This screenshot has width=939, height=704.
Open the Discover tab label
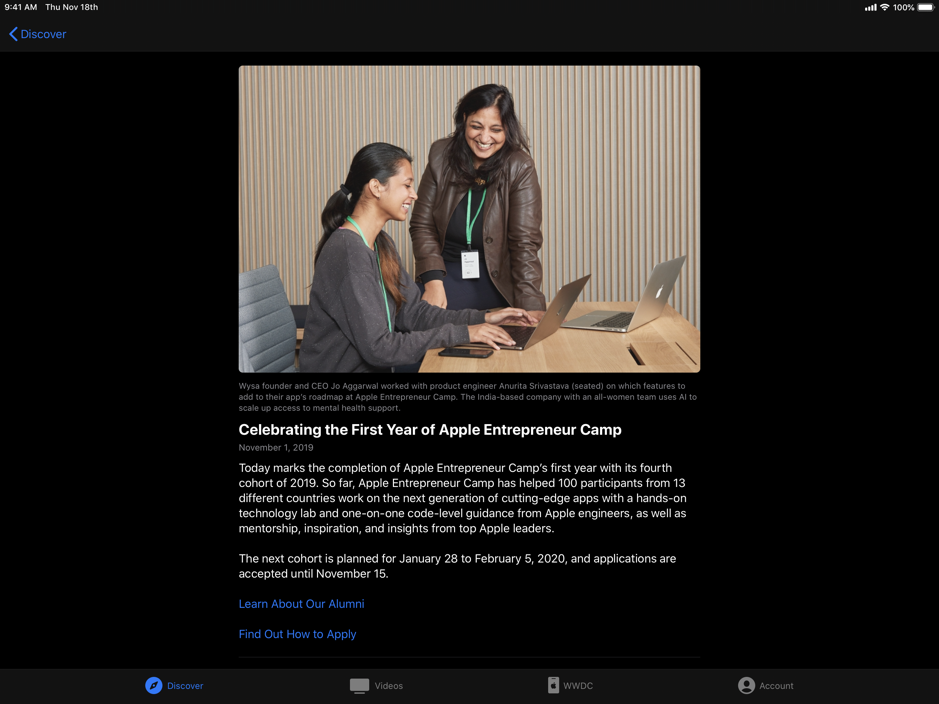click(x=185, y=686)
